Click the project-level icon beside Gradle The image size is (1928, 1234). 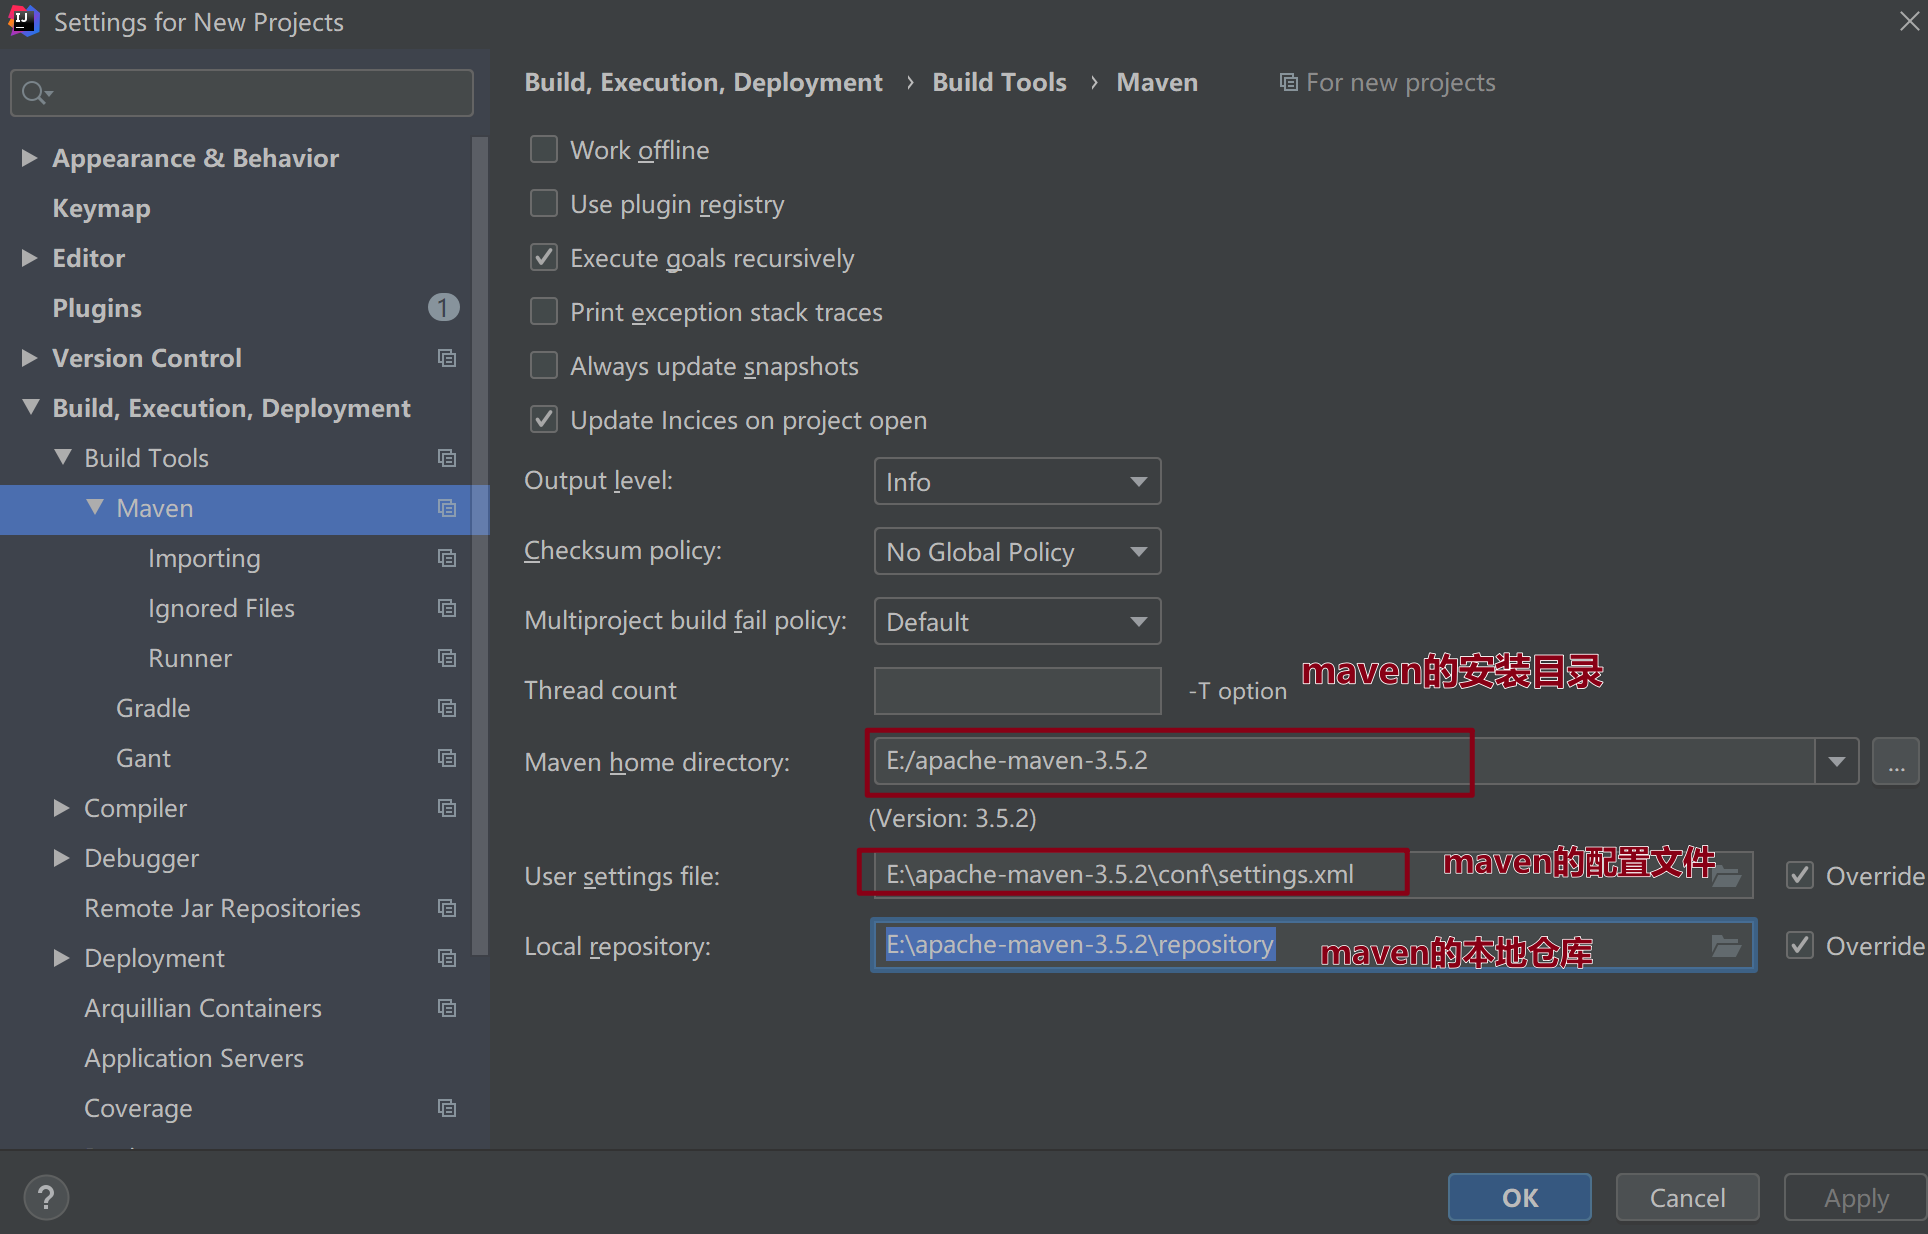pyautogui.click(x=447, y=708)
